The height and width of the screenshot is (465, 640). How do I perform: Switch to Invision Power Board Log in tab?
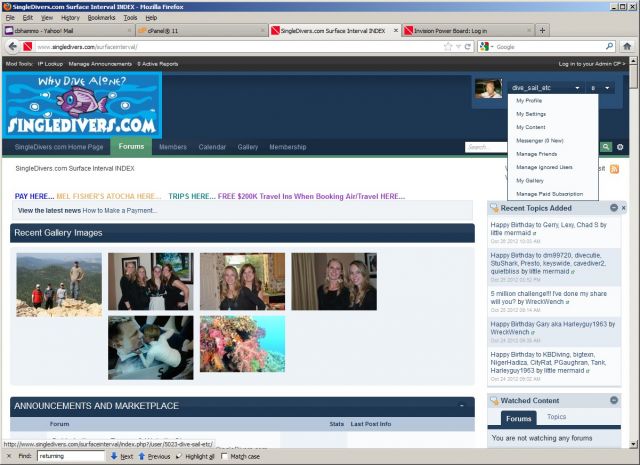(468, 31)
